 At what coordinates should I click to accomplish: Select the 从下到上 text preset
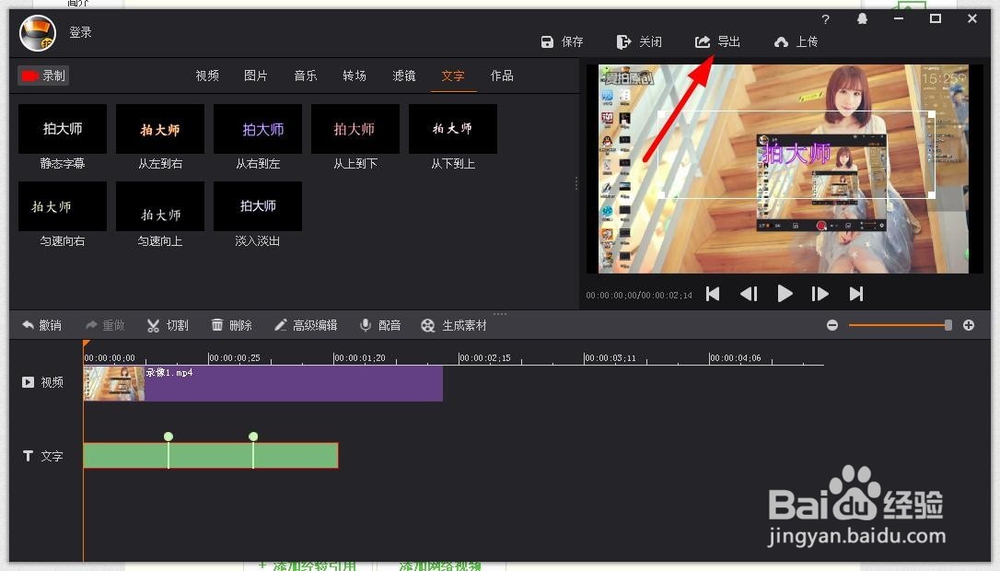[x=453, y=130]
